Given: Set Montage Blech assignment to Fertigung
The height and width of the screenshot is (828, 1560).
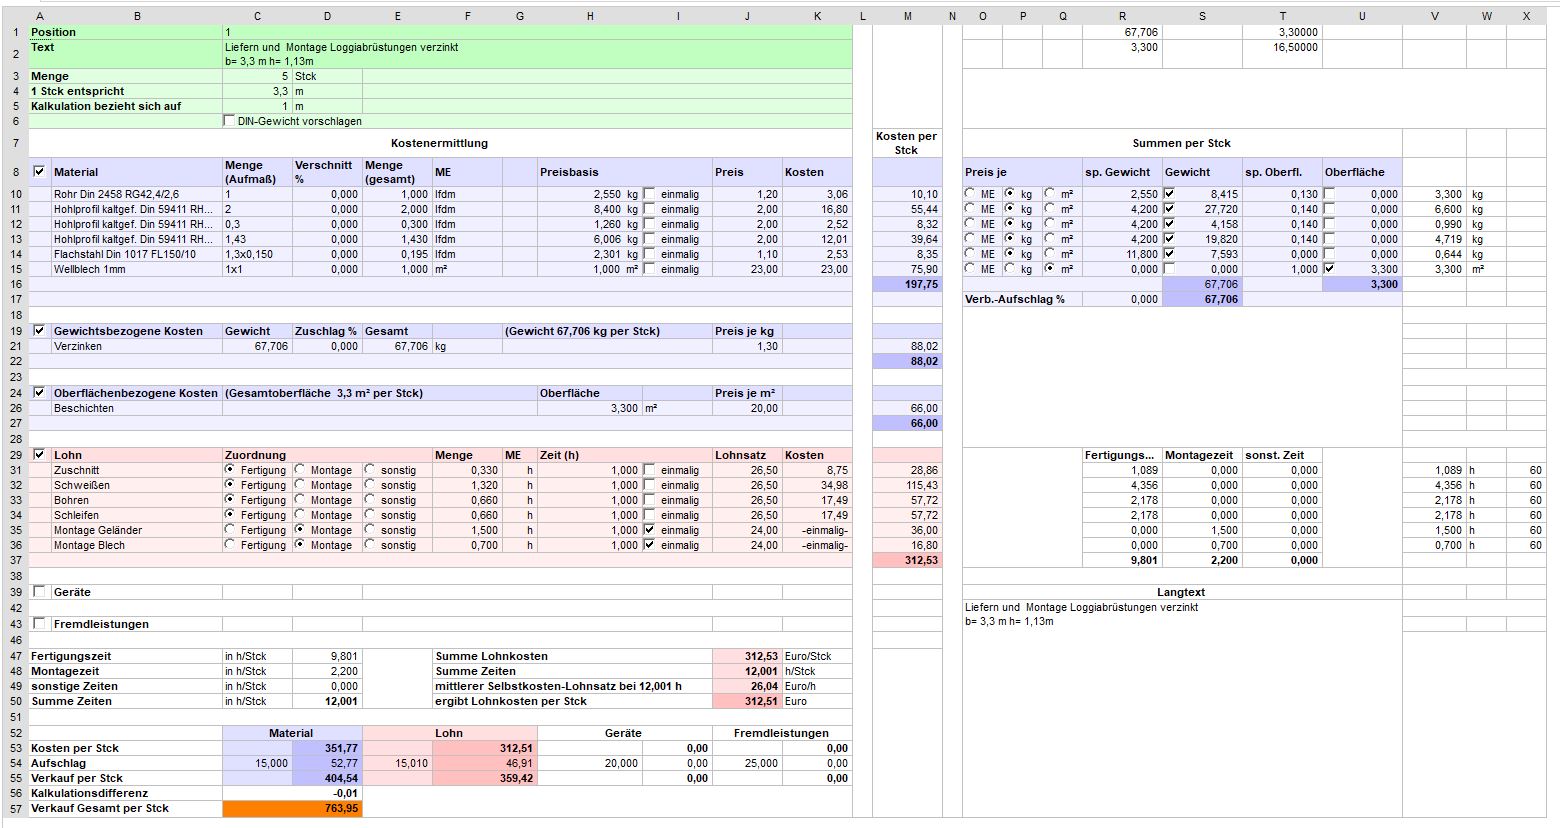Looking at the screenshot, I should pos(231,545).
